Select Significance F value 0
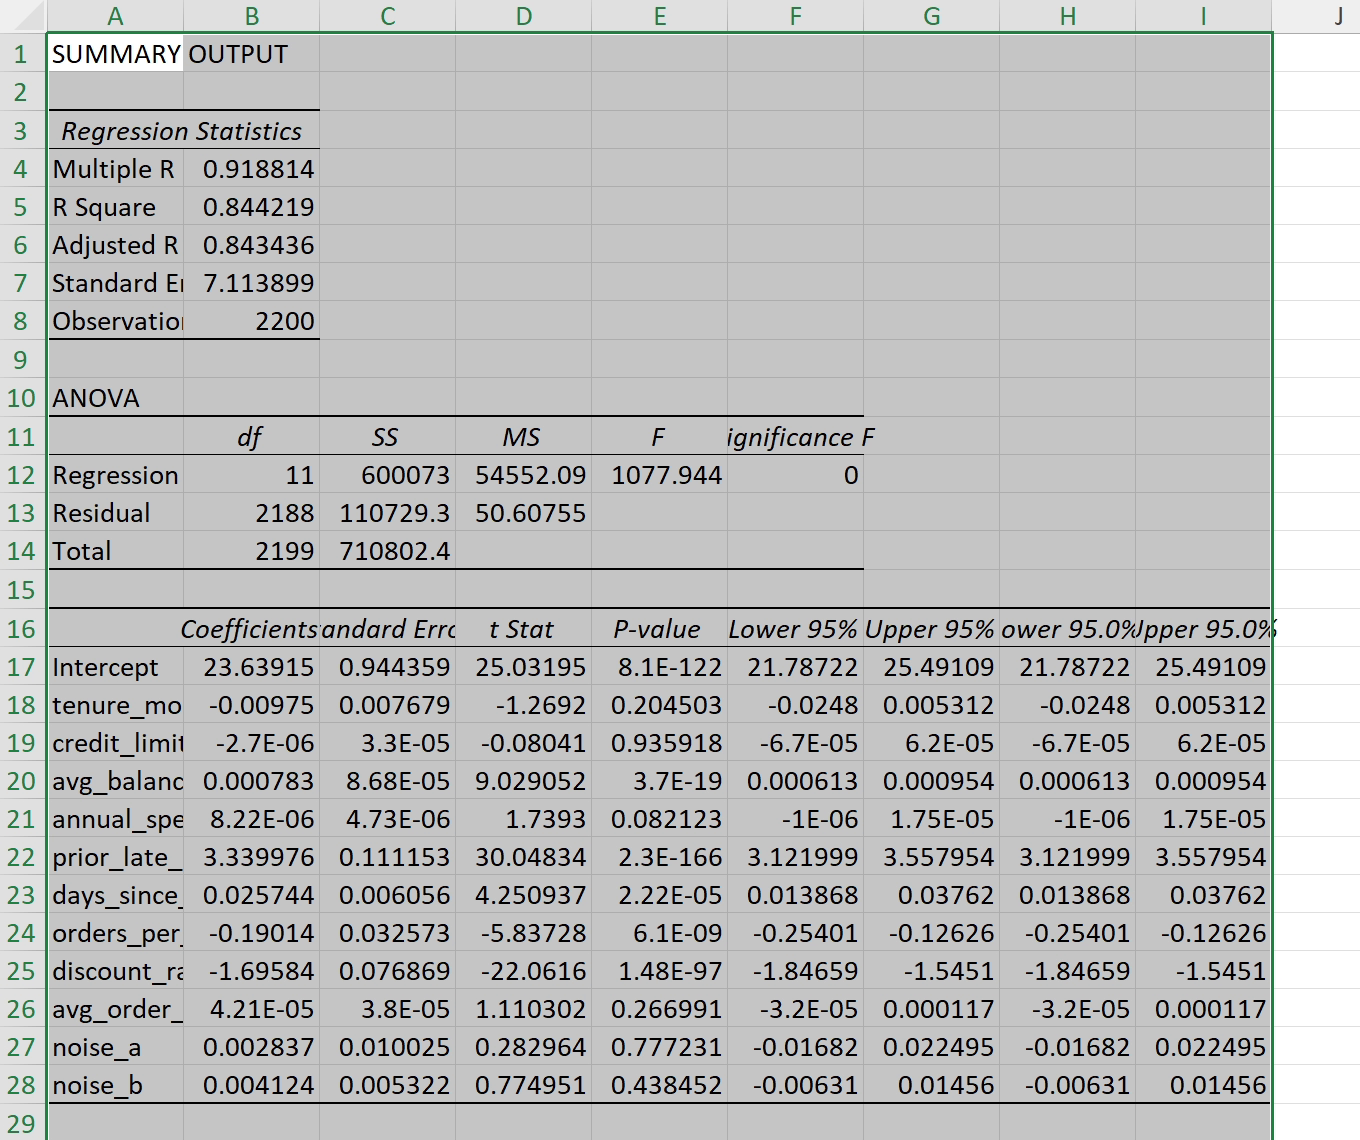Viewport: 1360px width, 1140px height. tap(796, 475)
